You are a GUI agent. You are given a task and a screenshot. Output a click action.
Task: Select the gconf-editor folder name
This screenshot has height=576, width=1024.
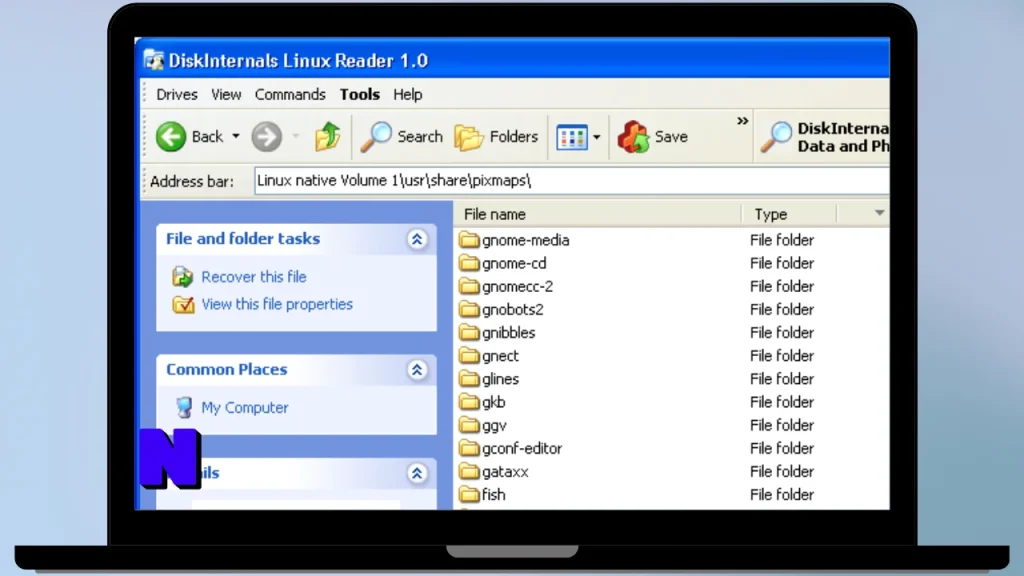[x=522, y=449]
